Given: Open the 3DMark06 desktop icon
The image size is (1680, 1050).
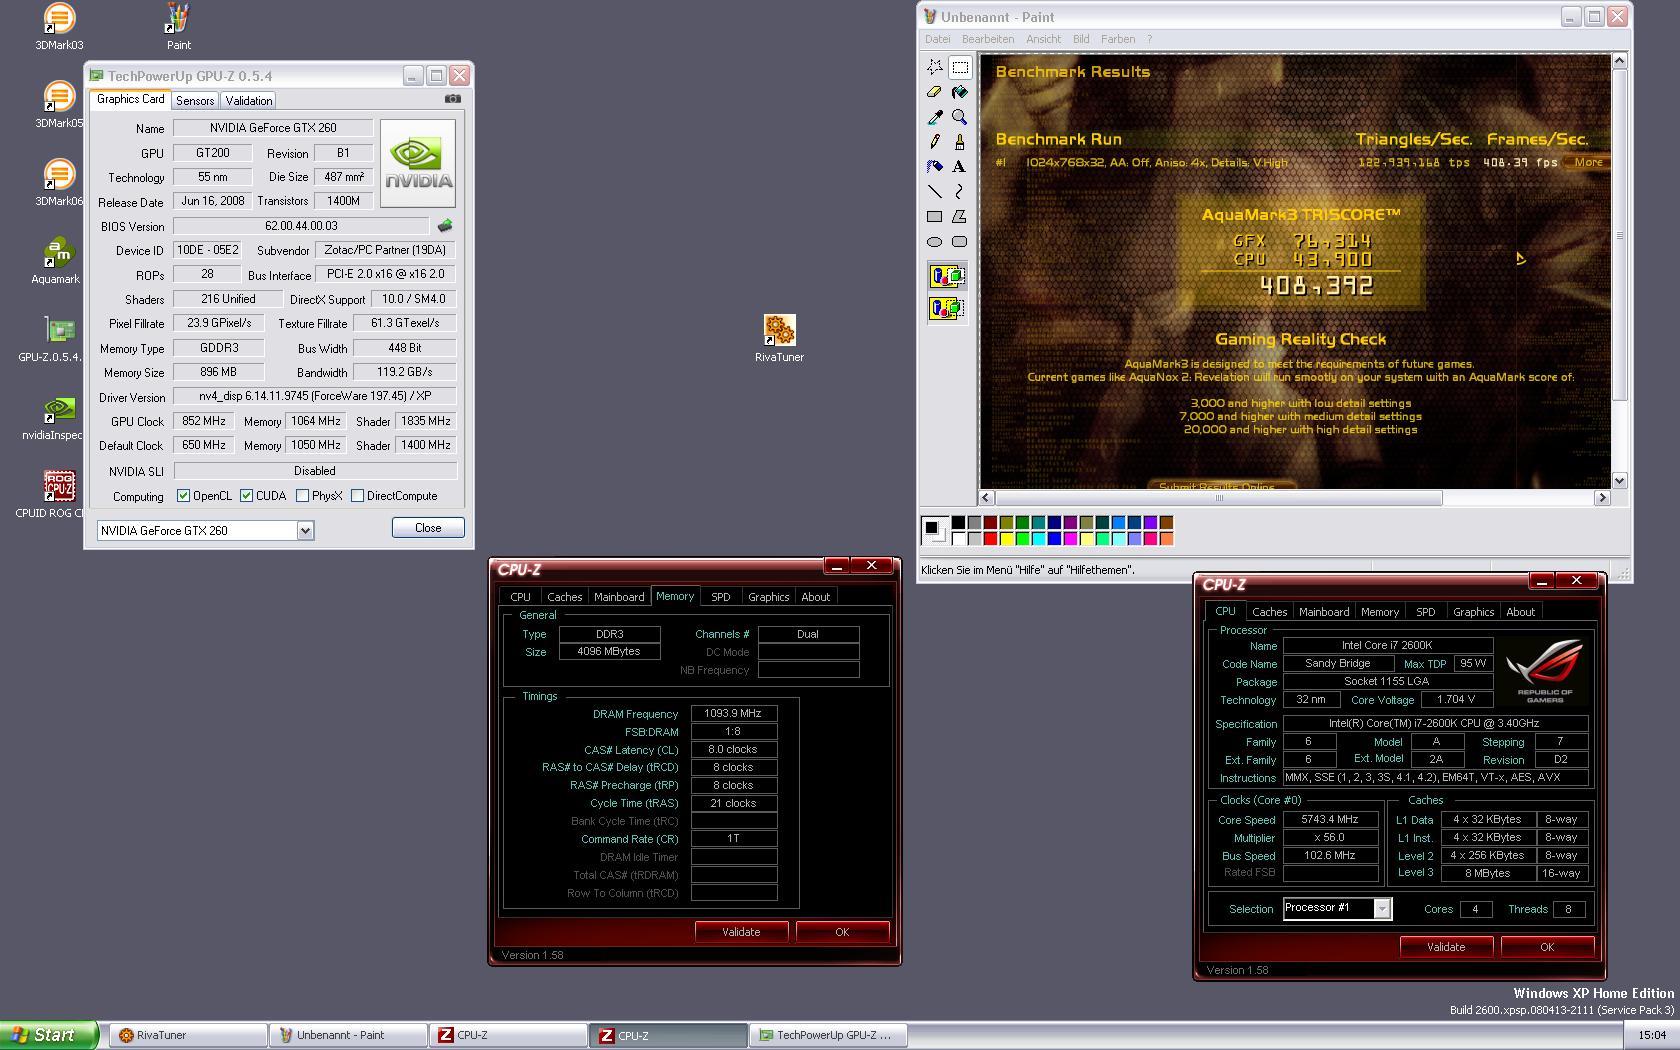Looking at the screenshot, I should 59,183.
